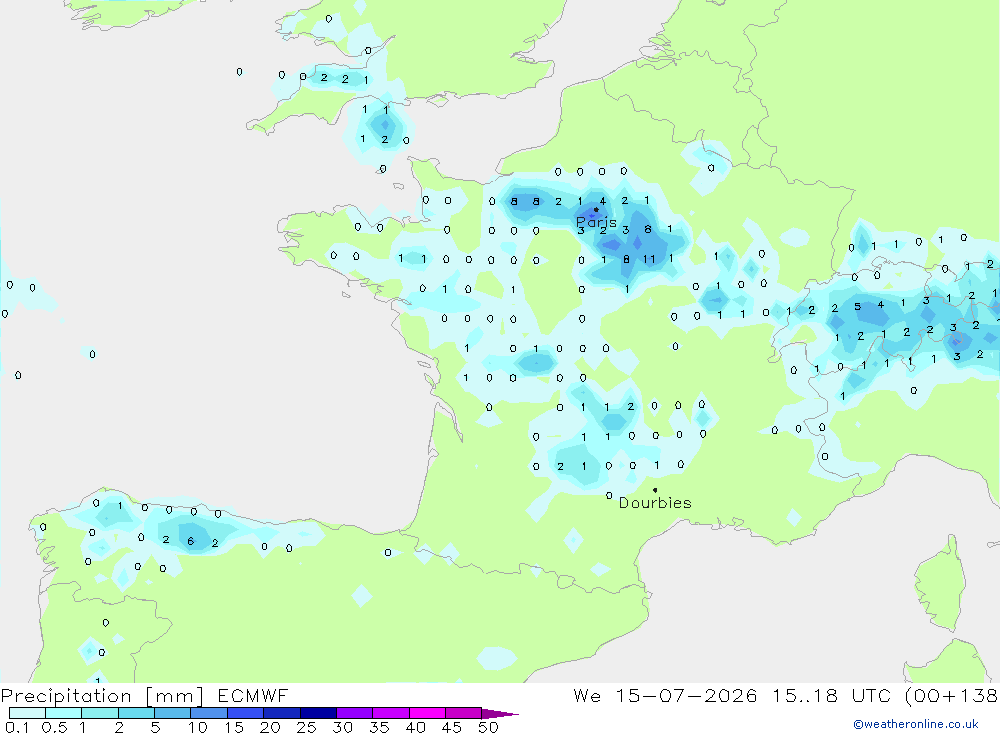1000x733 pixels.
Task: Click the weatheronline.co.uk copyright link
Action: pyautogui.click(x=916, y=724)
